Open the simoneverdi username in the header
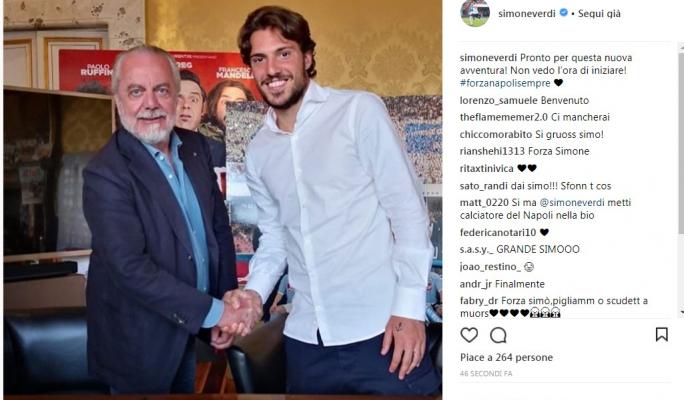Screen dimensions: 684x400 point(527,14)
